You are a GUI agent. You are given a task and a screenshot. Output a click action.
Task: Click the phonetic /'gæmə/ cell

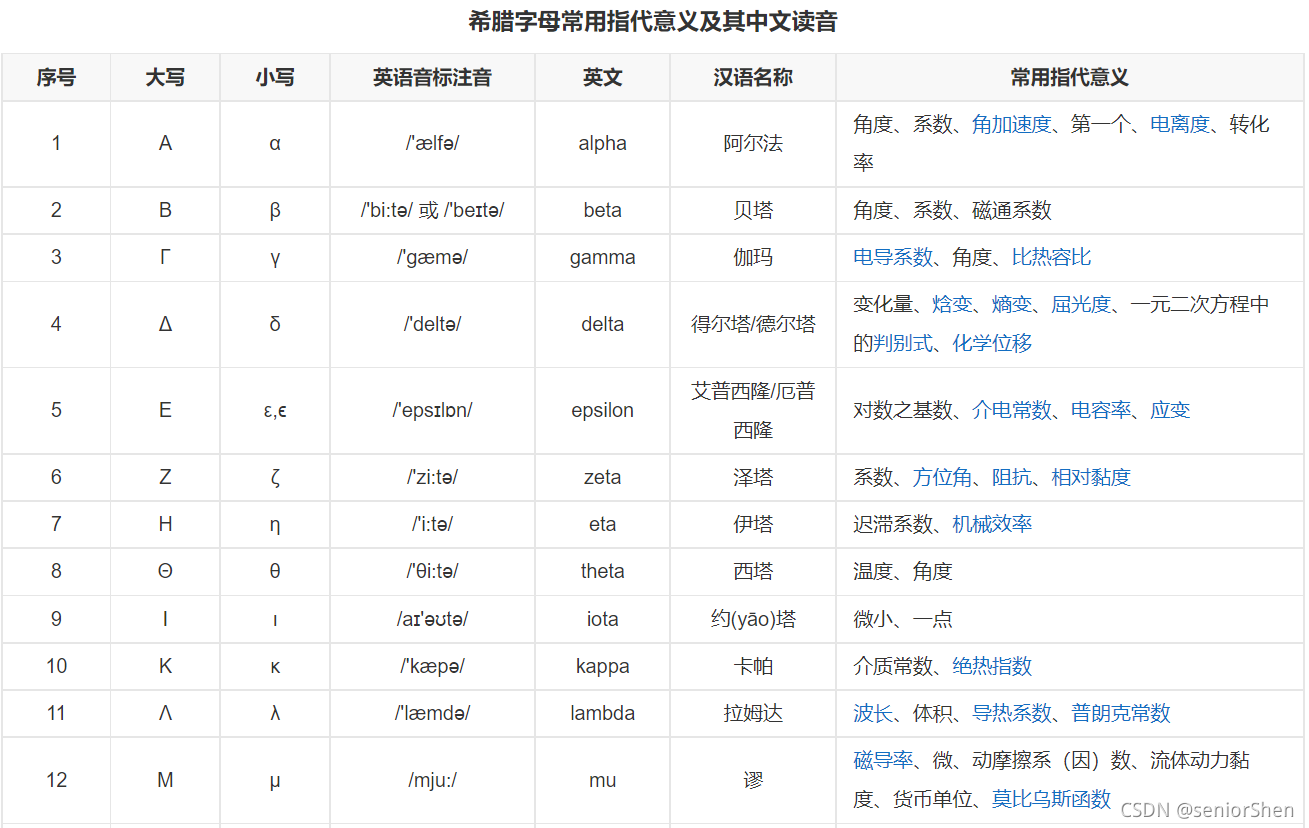pyautogui.click(x=432, y=257)
